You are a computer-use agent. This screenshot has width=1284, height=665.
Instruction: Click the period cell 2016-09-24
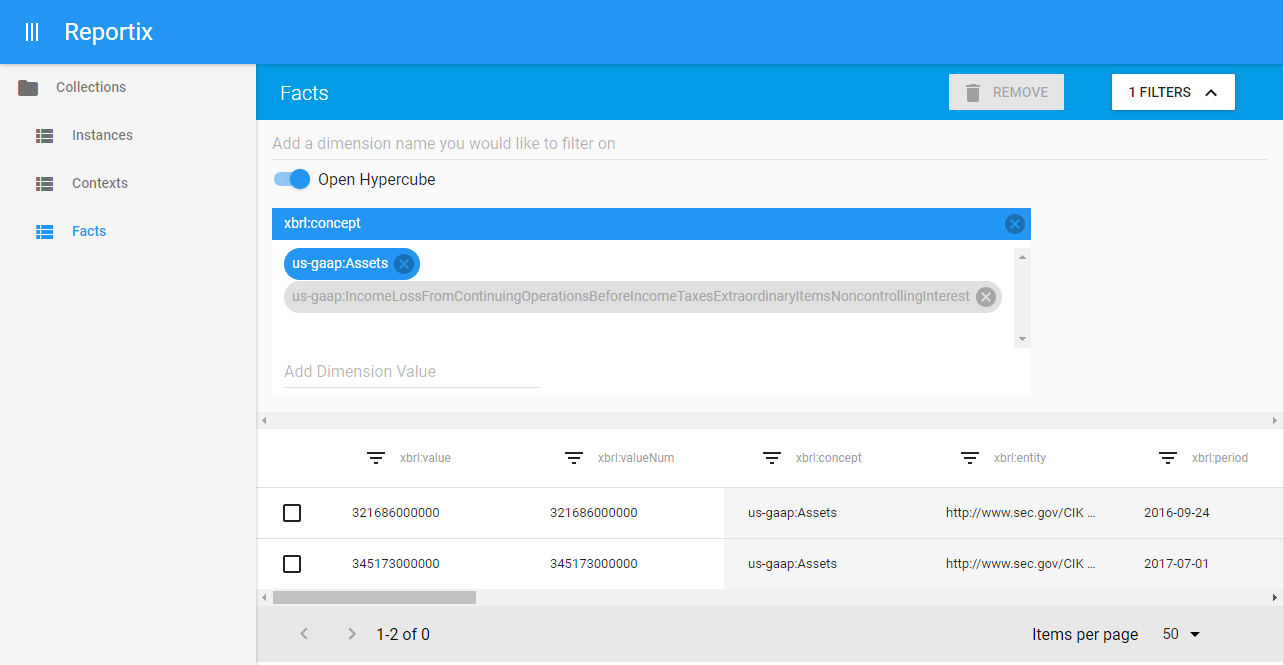click(x=1177, y=513)
